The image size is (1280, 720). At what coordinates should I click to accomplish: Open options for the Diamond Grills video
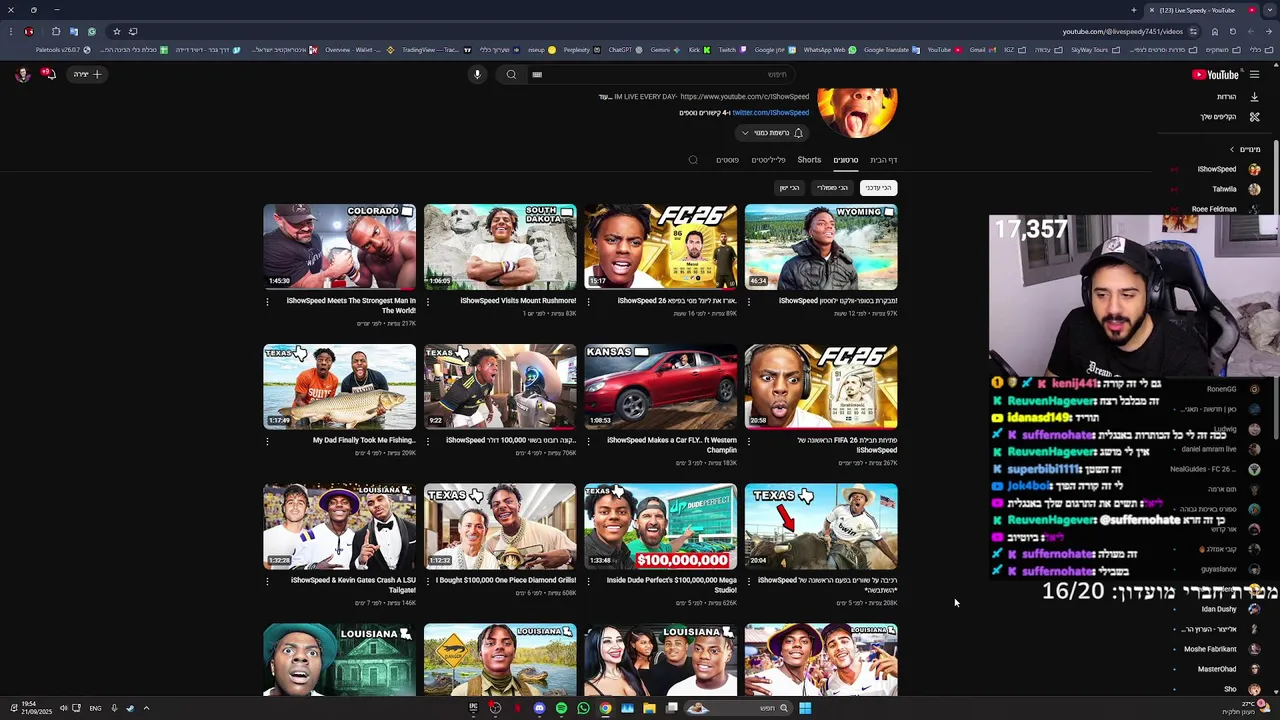pos(428,582)
